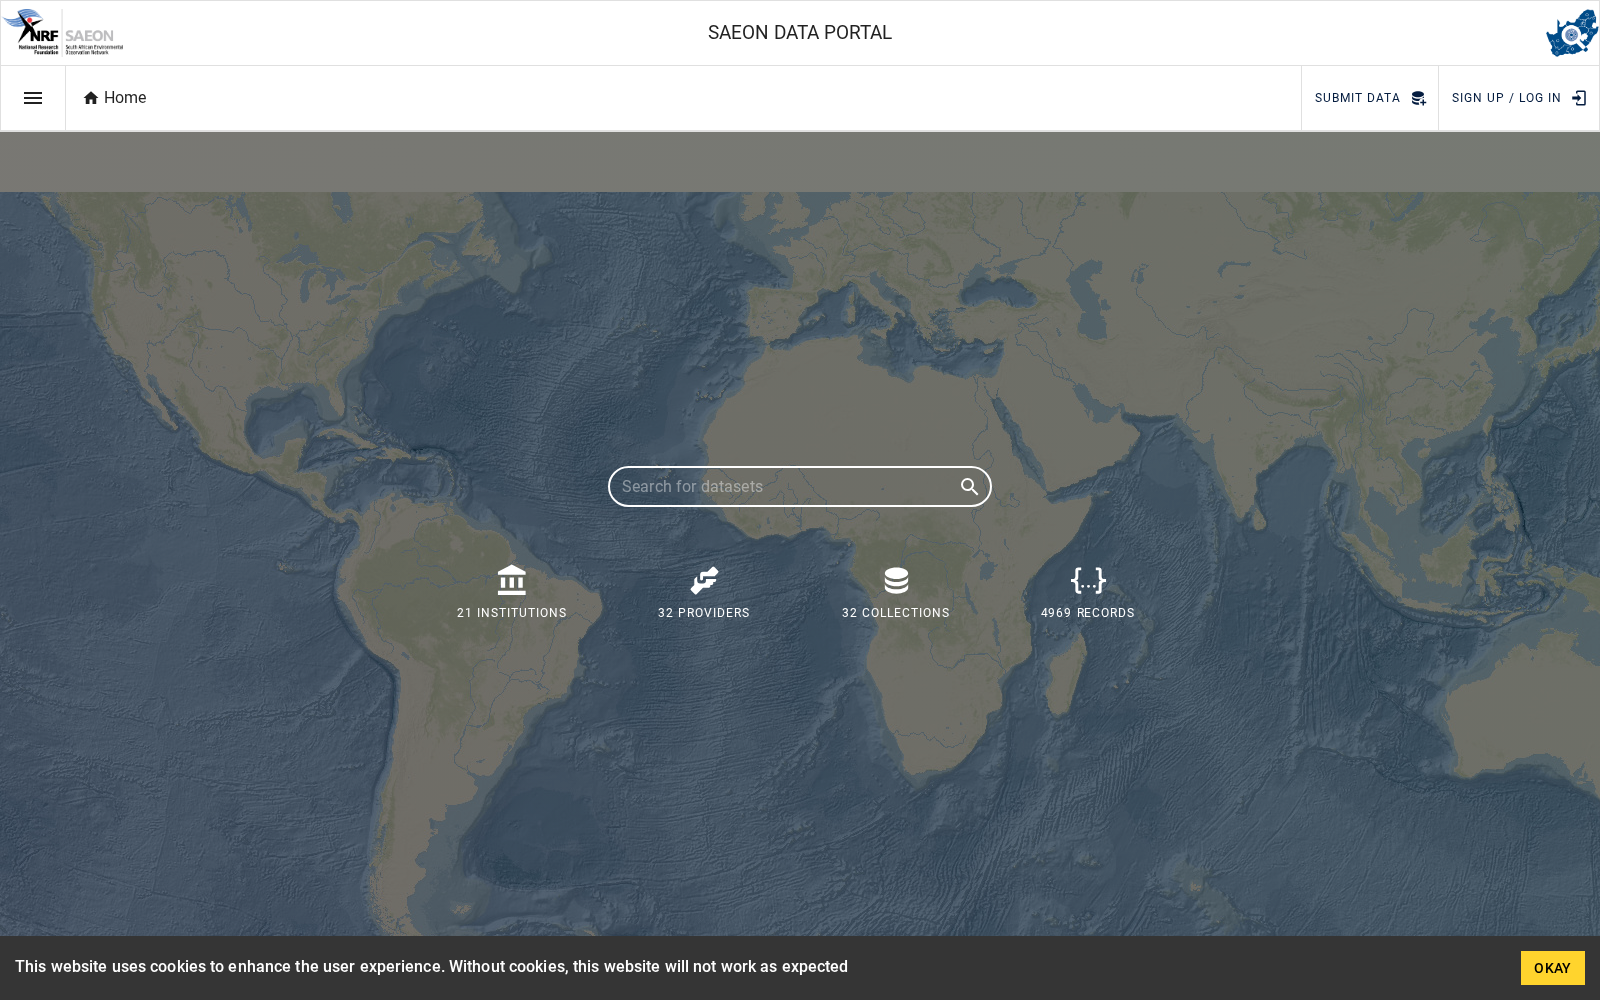Click the SAEON Data Portal title
This screenshot has width=1600, height=1000.
pyautogui.click(x=800, y=33)
